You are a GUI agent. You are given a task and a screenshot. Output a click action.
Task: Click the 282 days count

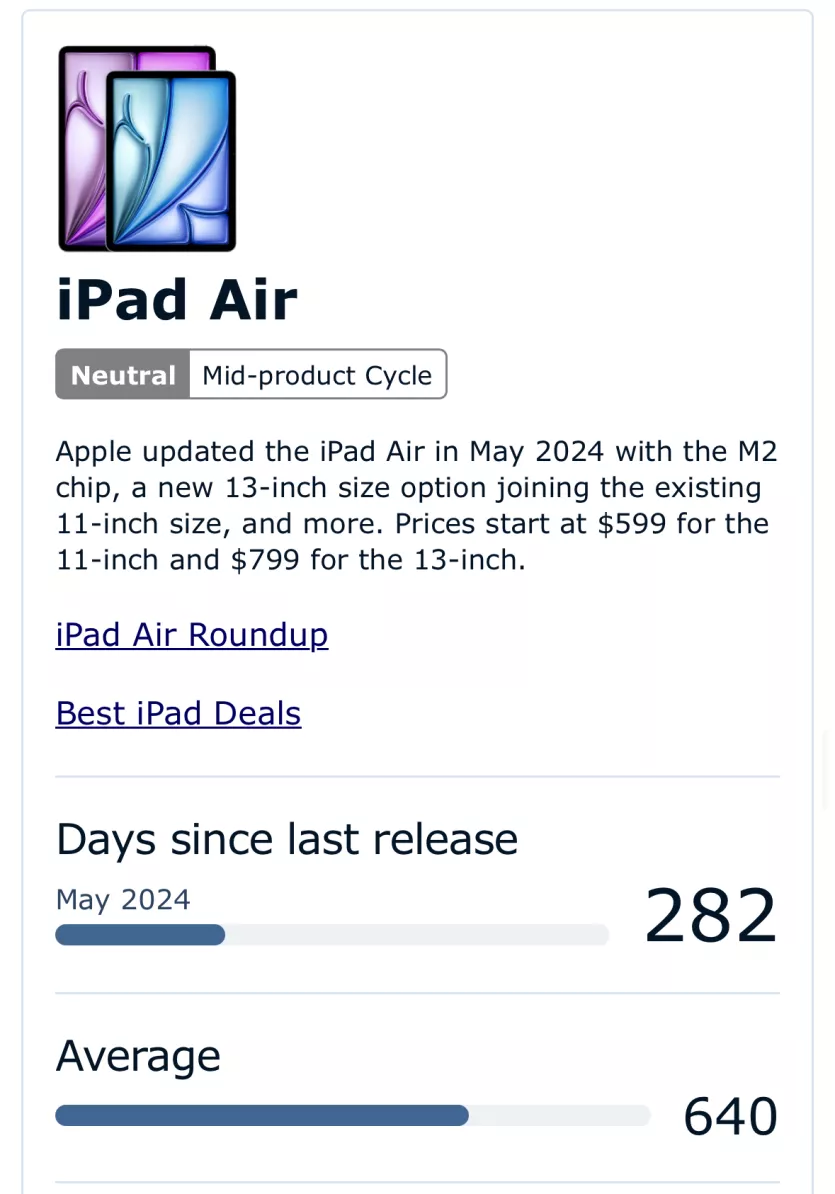pyautogui.click(x=711, y=915)
